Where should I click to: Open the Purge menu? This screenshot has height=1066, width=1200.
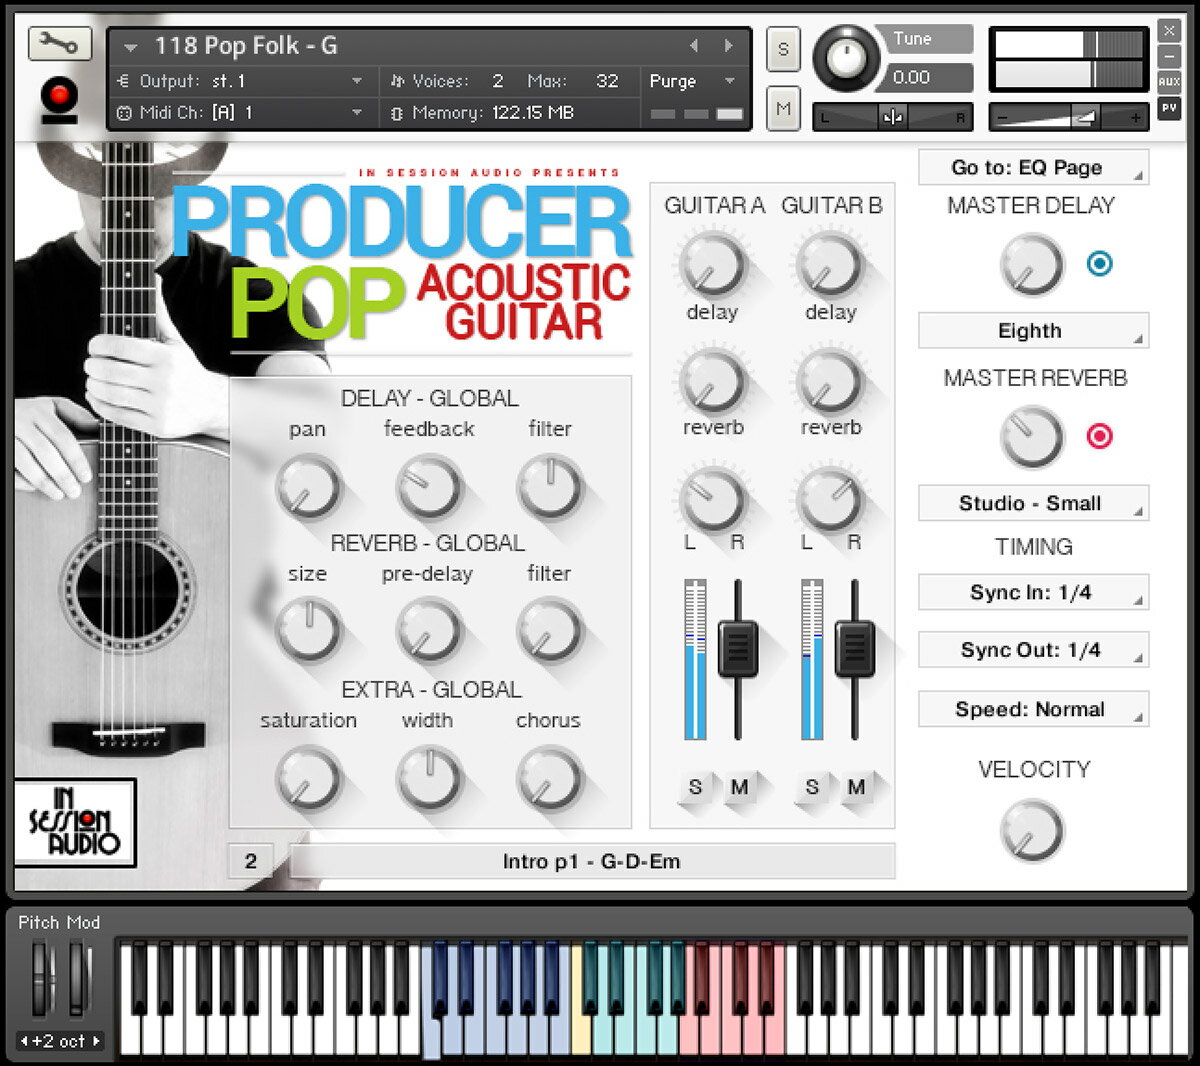[x=692, y=82]
